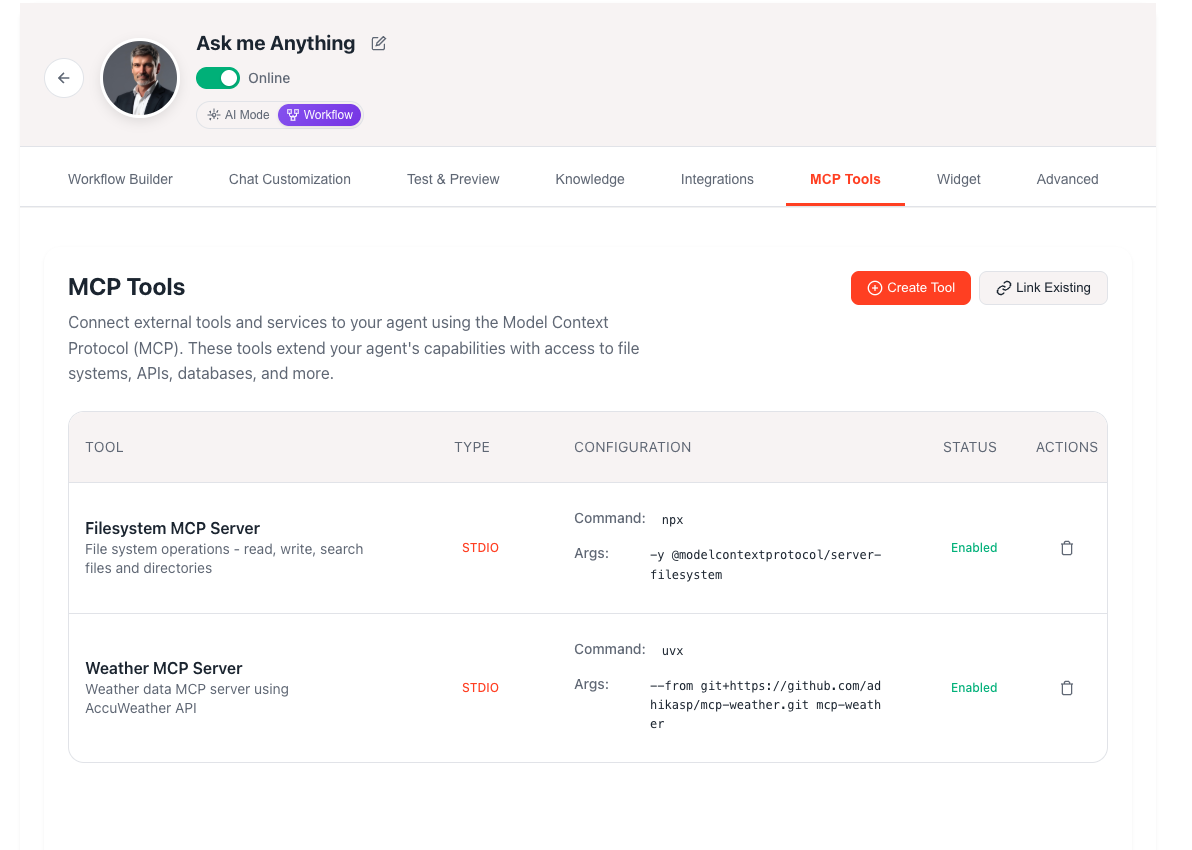The height and width of the screenshot is (850, 1192).
Task: Switch to the Integrations tab
Action: tap(717, 179)
